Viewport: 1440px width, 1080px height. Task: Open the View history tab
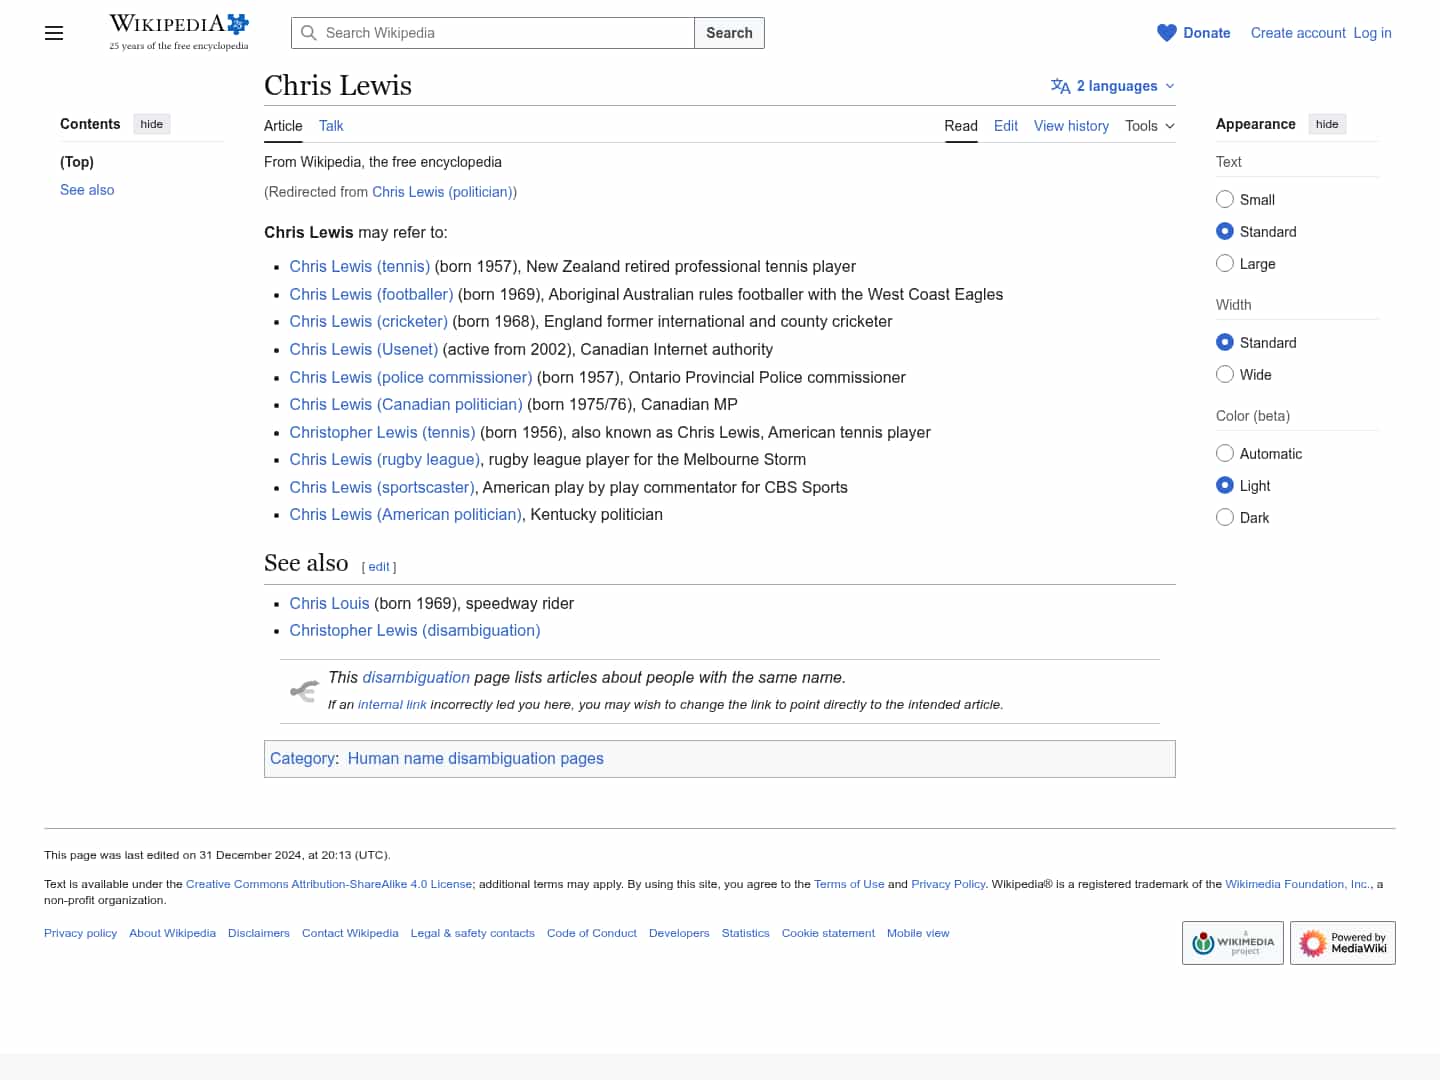(x=1071, y=126)
